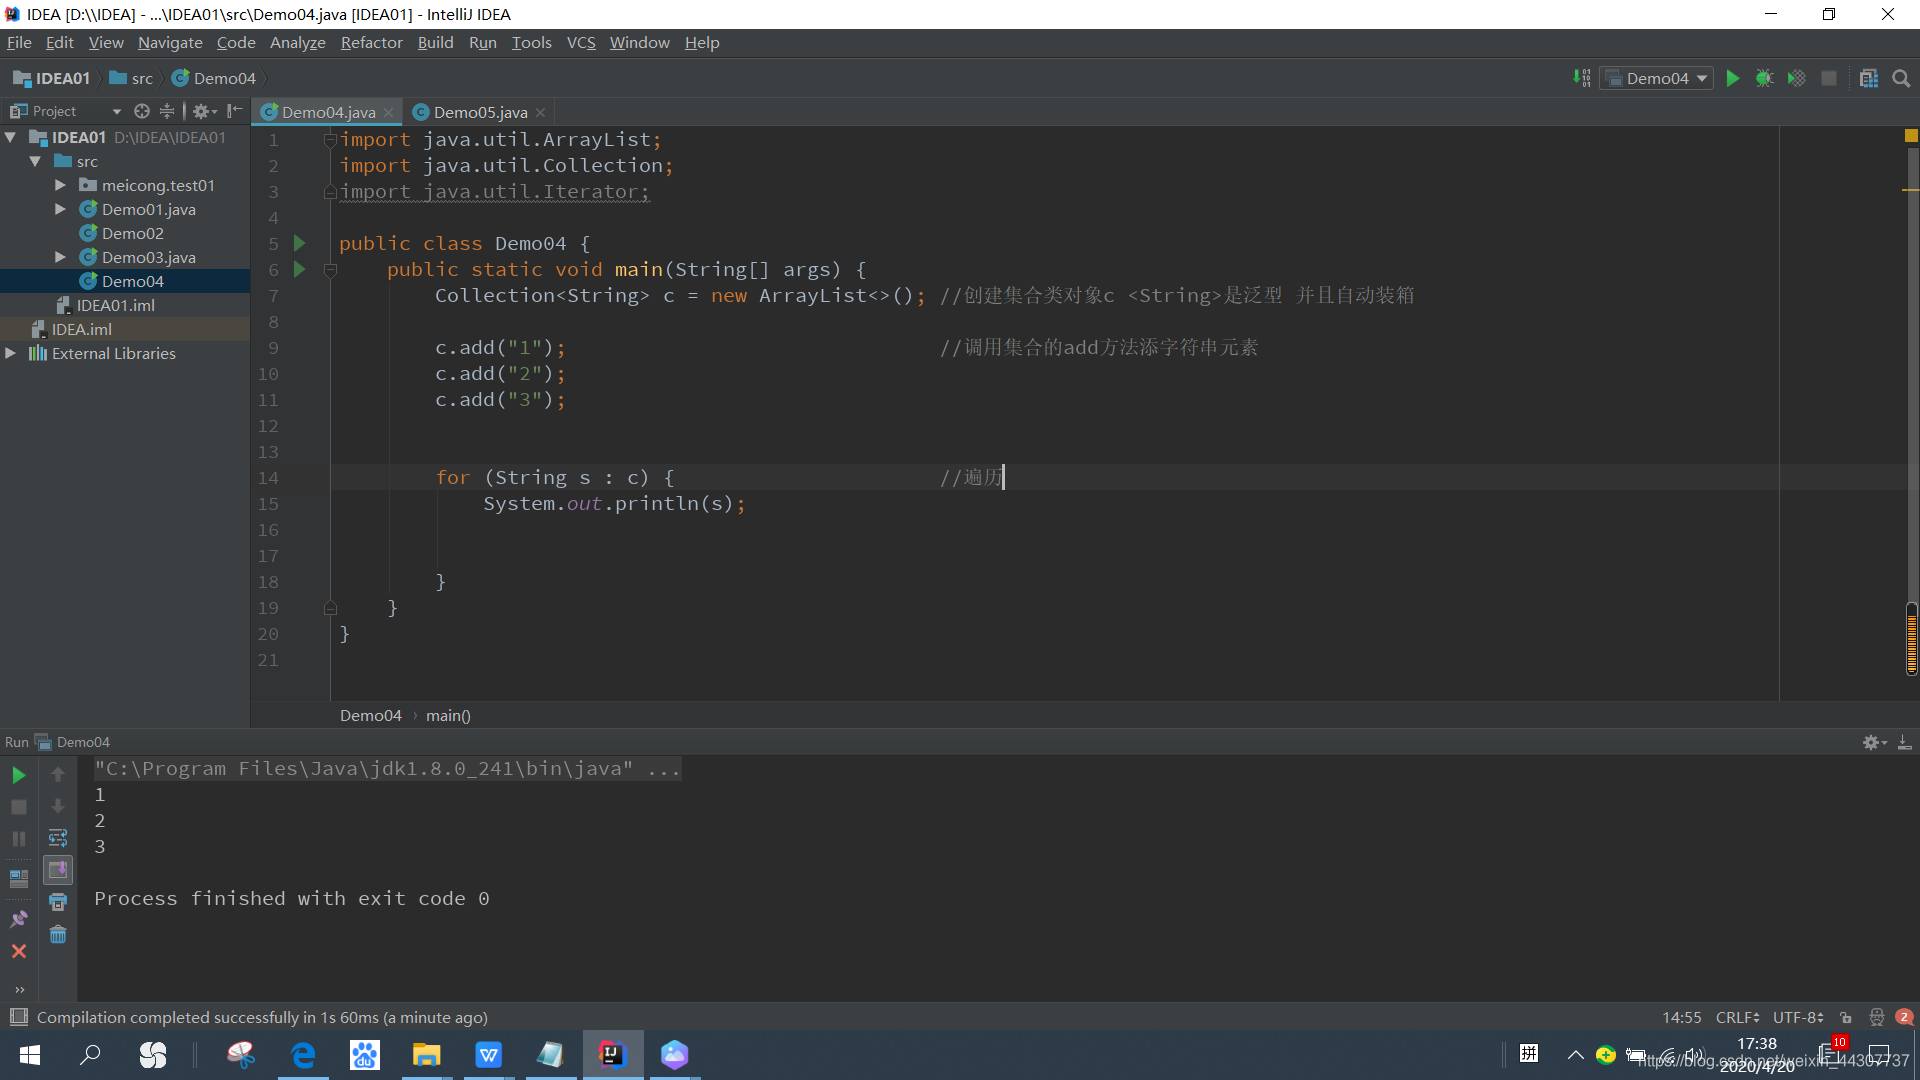Viewport: 1920px width, 1080px height.
Task: Click UTF-8 encoding in status bar
Action: coord(1798,1017)
